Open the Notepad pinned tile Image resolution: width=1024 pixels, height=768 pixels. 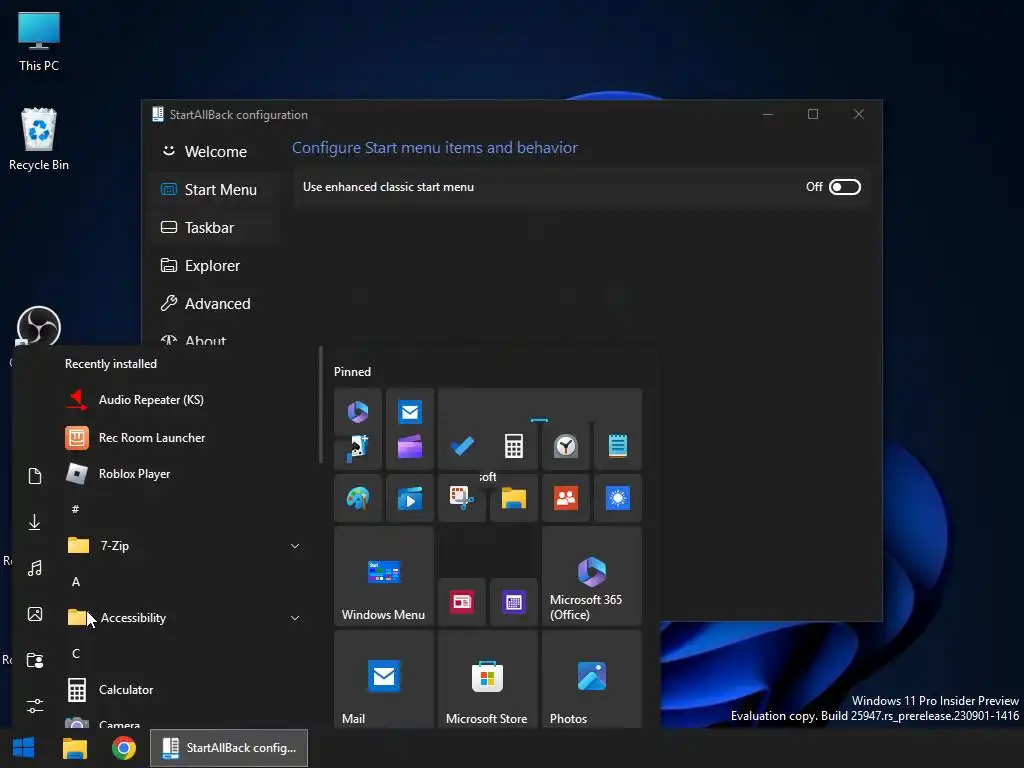[x=618, y=447]
